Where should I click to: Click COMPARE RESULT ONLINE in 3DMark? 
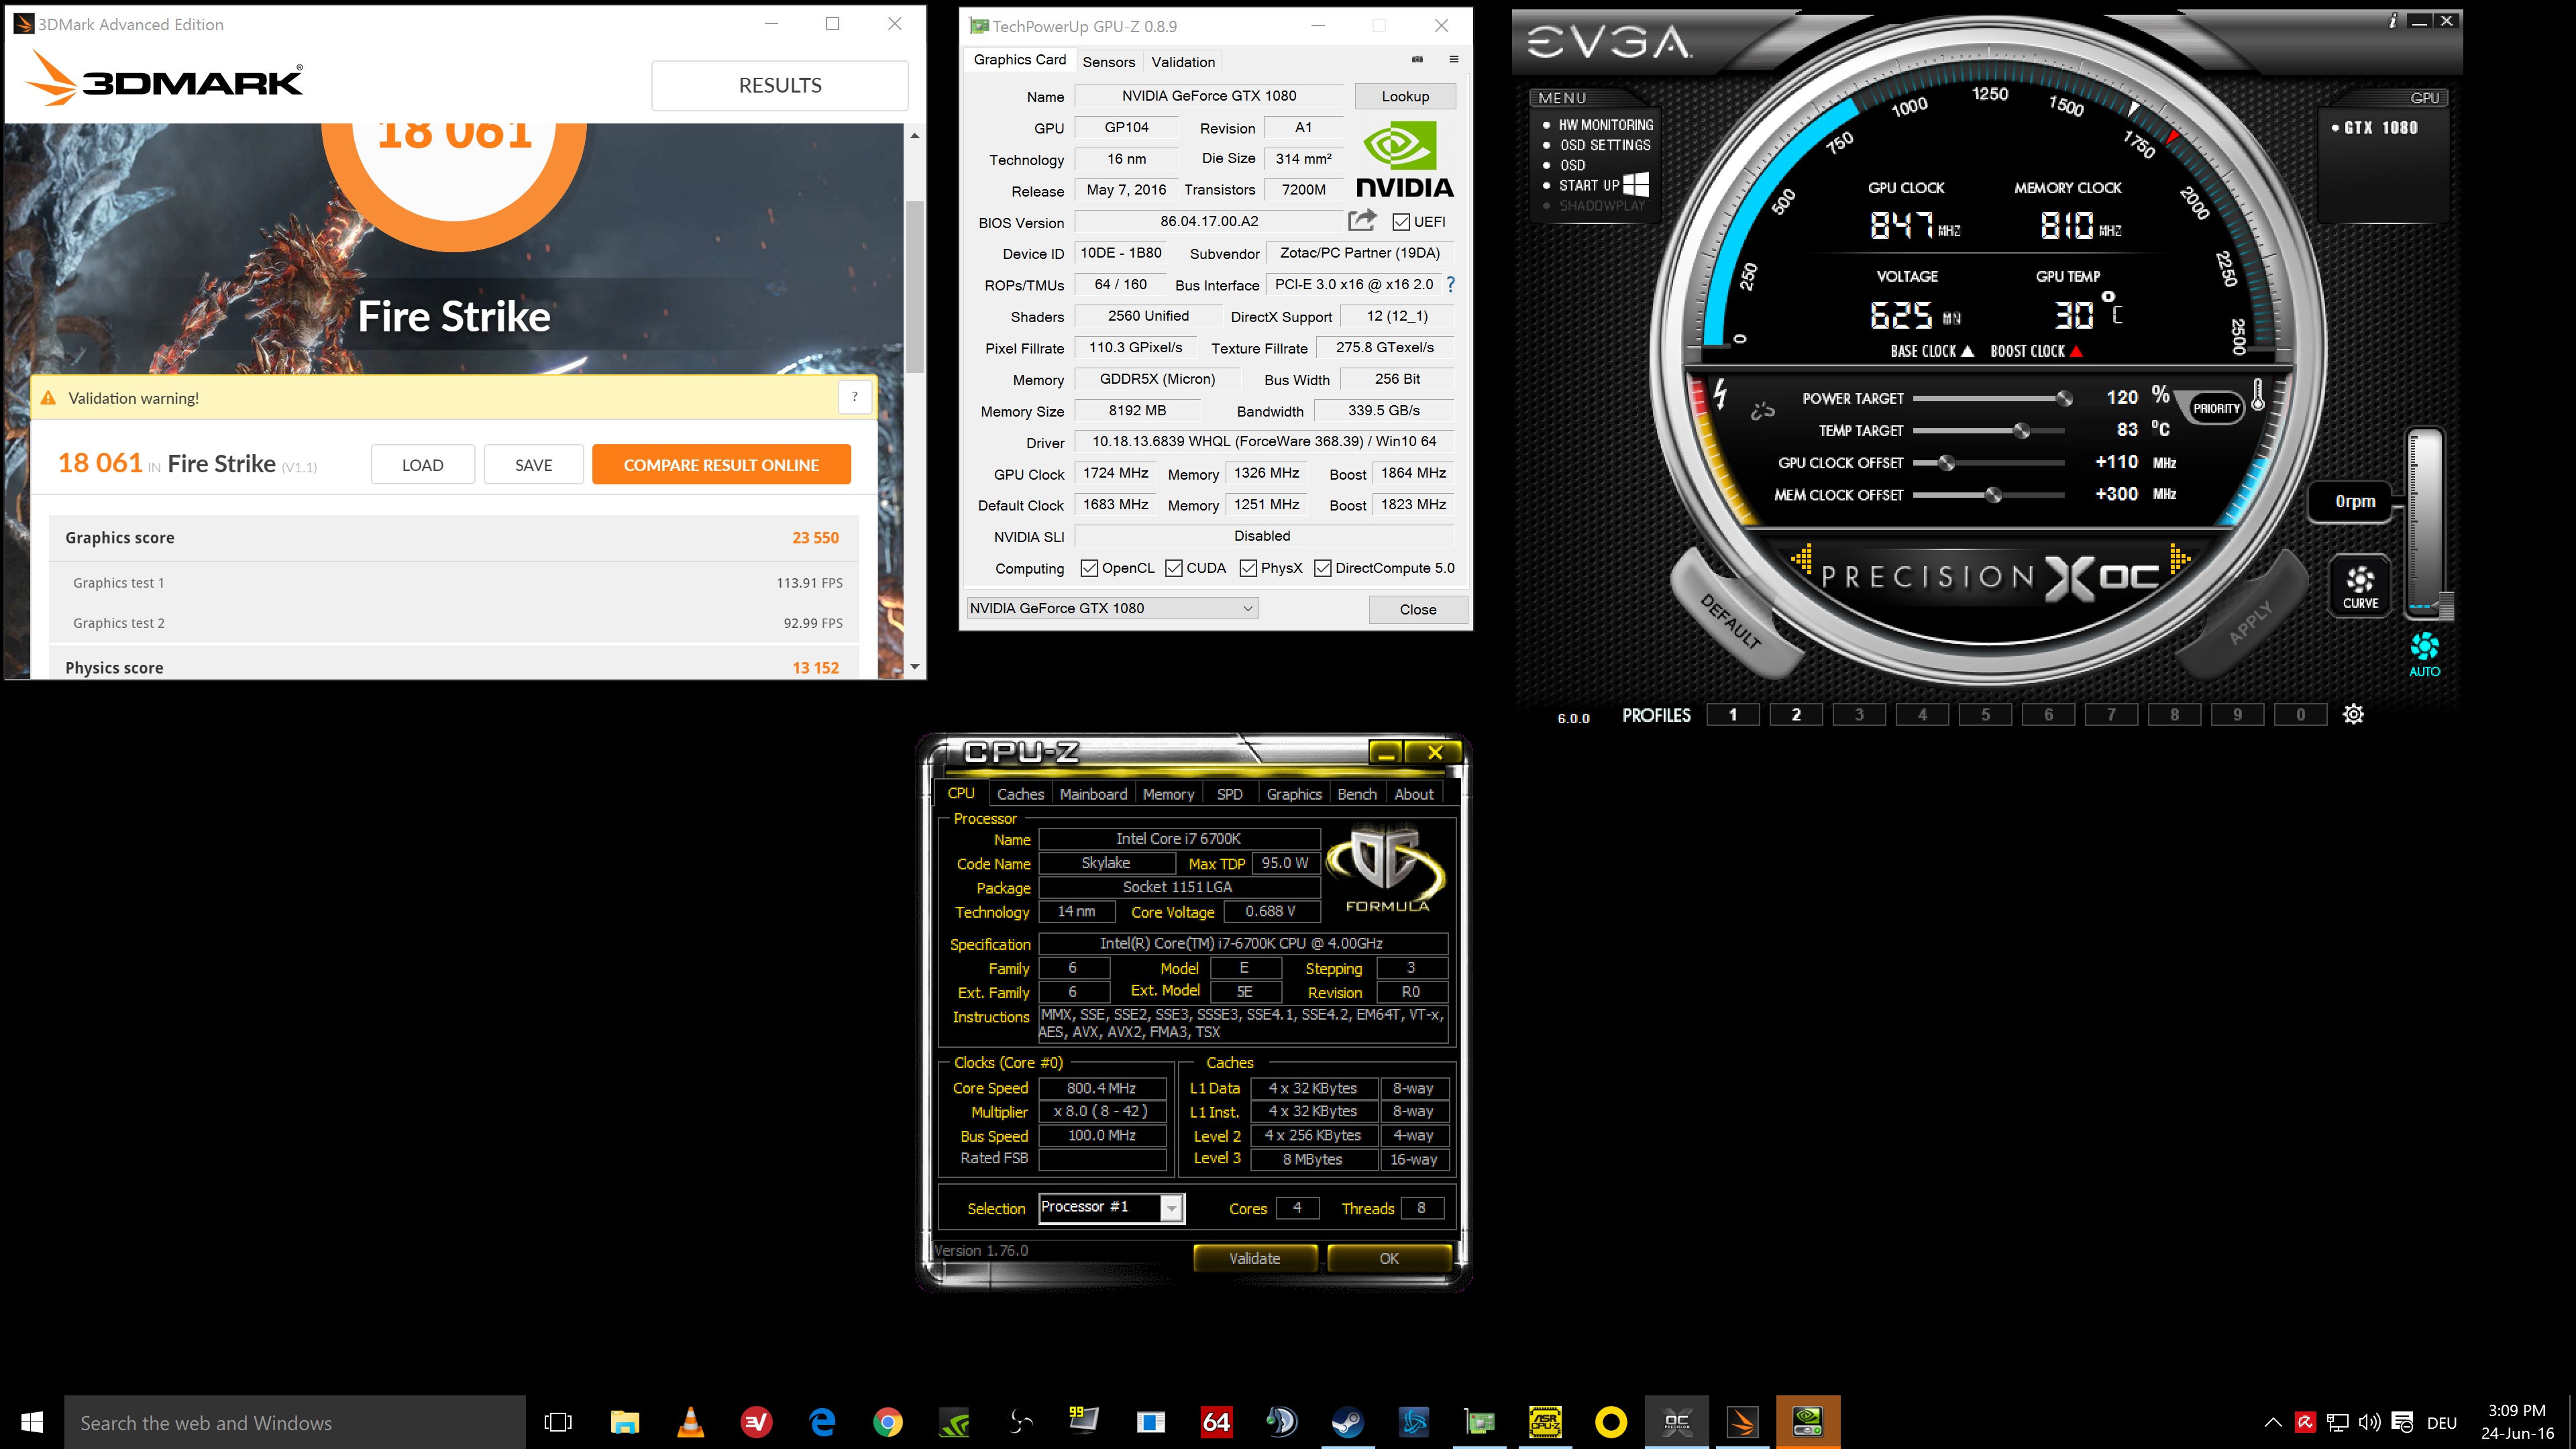721,464
